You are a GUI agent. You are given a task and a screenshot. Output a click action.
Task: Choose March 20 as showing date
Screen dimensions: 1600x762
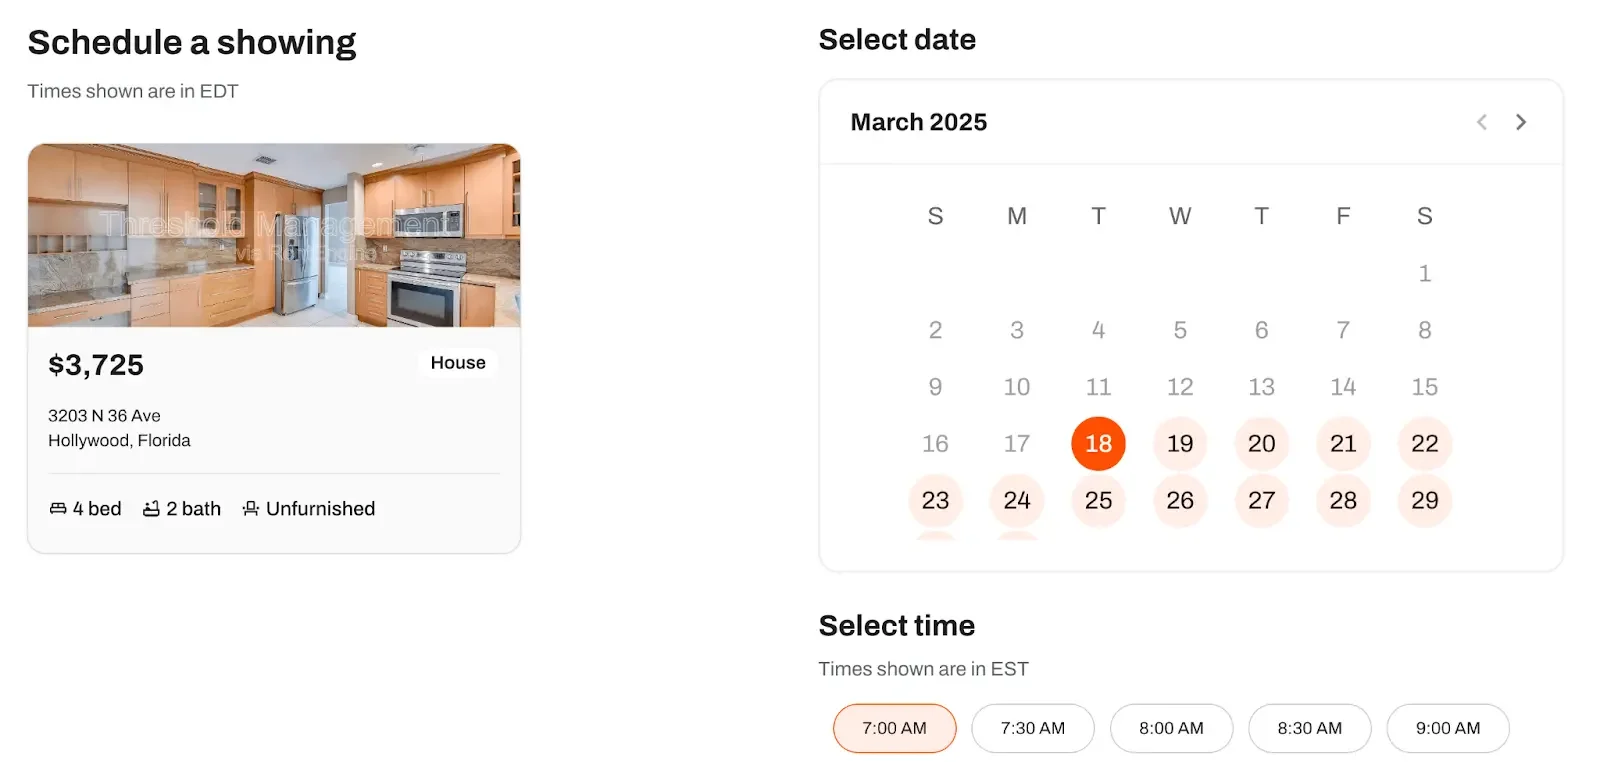[x=1261, y=443]
